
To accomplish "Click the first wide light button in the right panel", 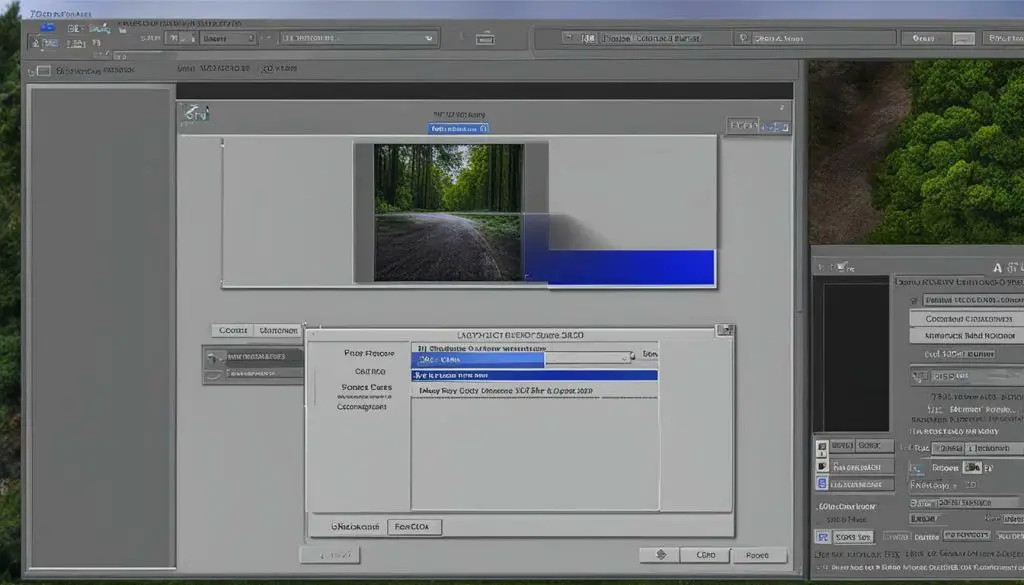I will click(967, 319).
